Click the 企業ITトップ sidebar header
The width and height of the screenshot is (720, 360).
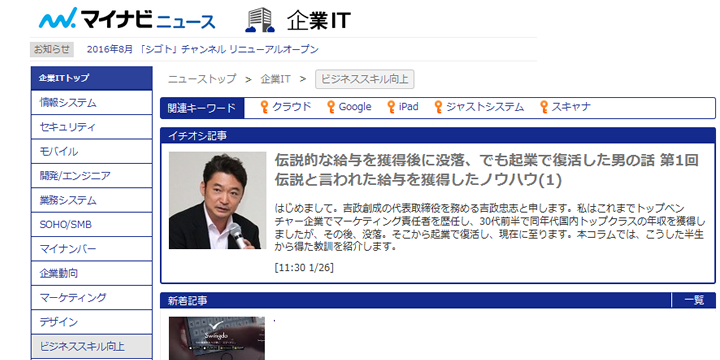[91, 78]
